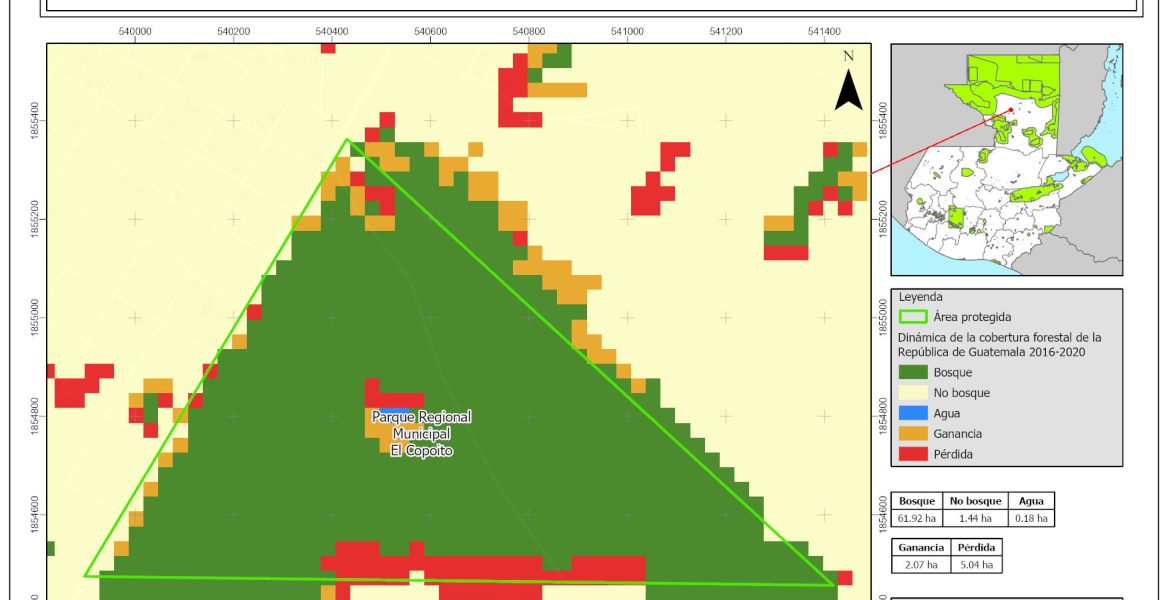Click the red location dot in inset map
The height and width of the screenshot is (600, 1170).
pyautogui.click(x=1011, y=110)
